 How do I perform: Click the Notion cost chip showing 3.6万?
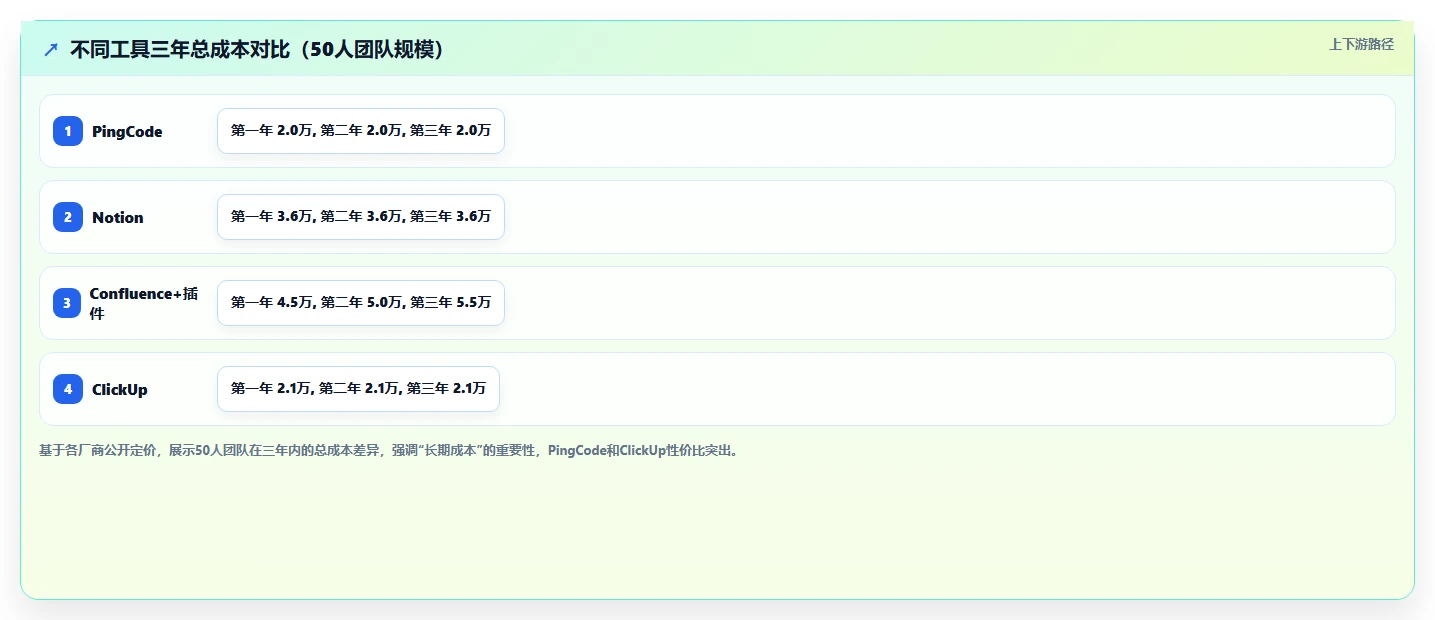[x=361, y=217]
